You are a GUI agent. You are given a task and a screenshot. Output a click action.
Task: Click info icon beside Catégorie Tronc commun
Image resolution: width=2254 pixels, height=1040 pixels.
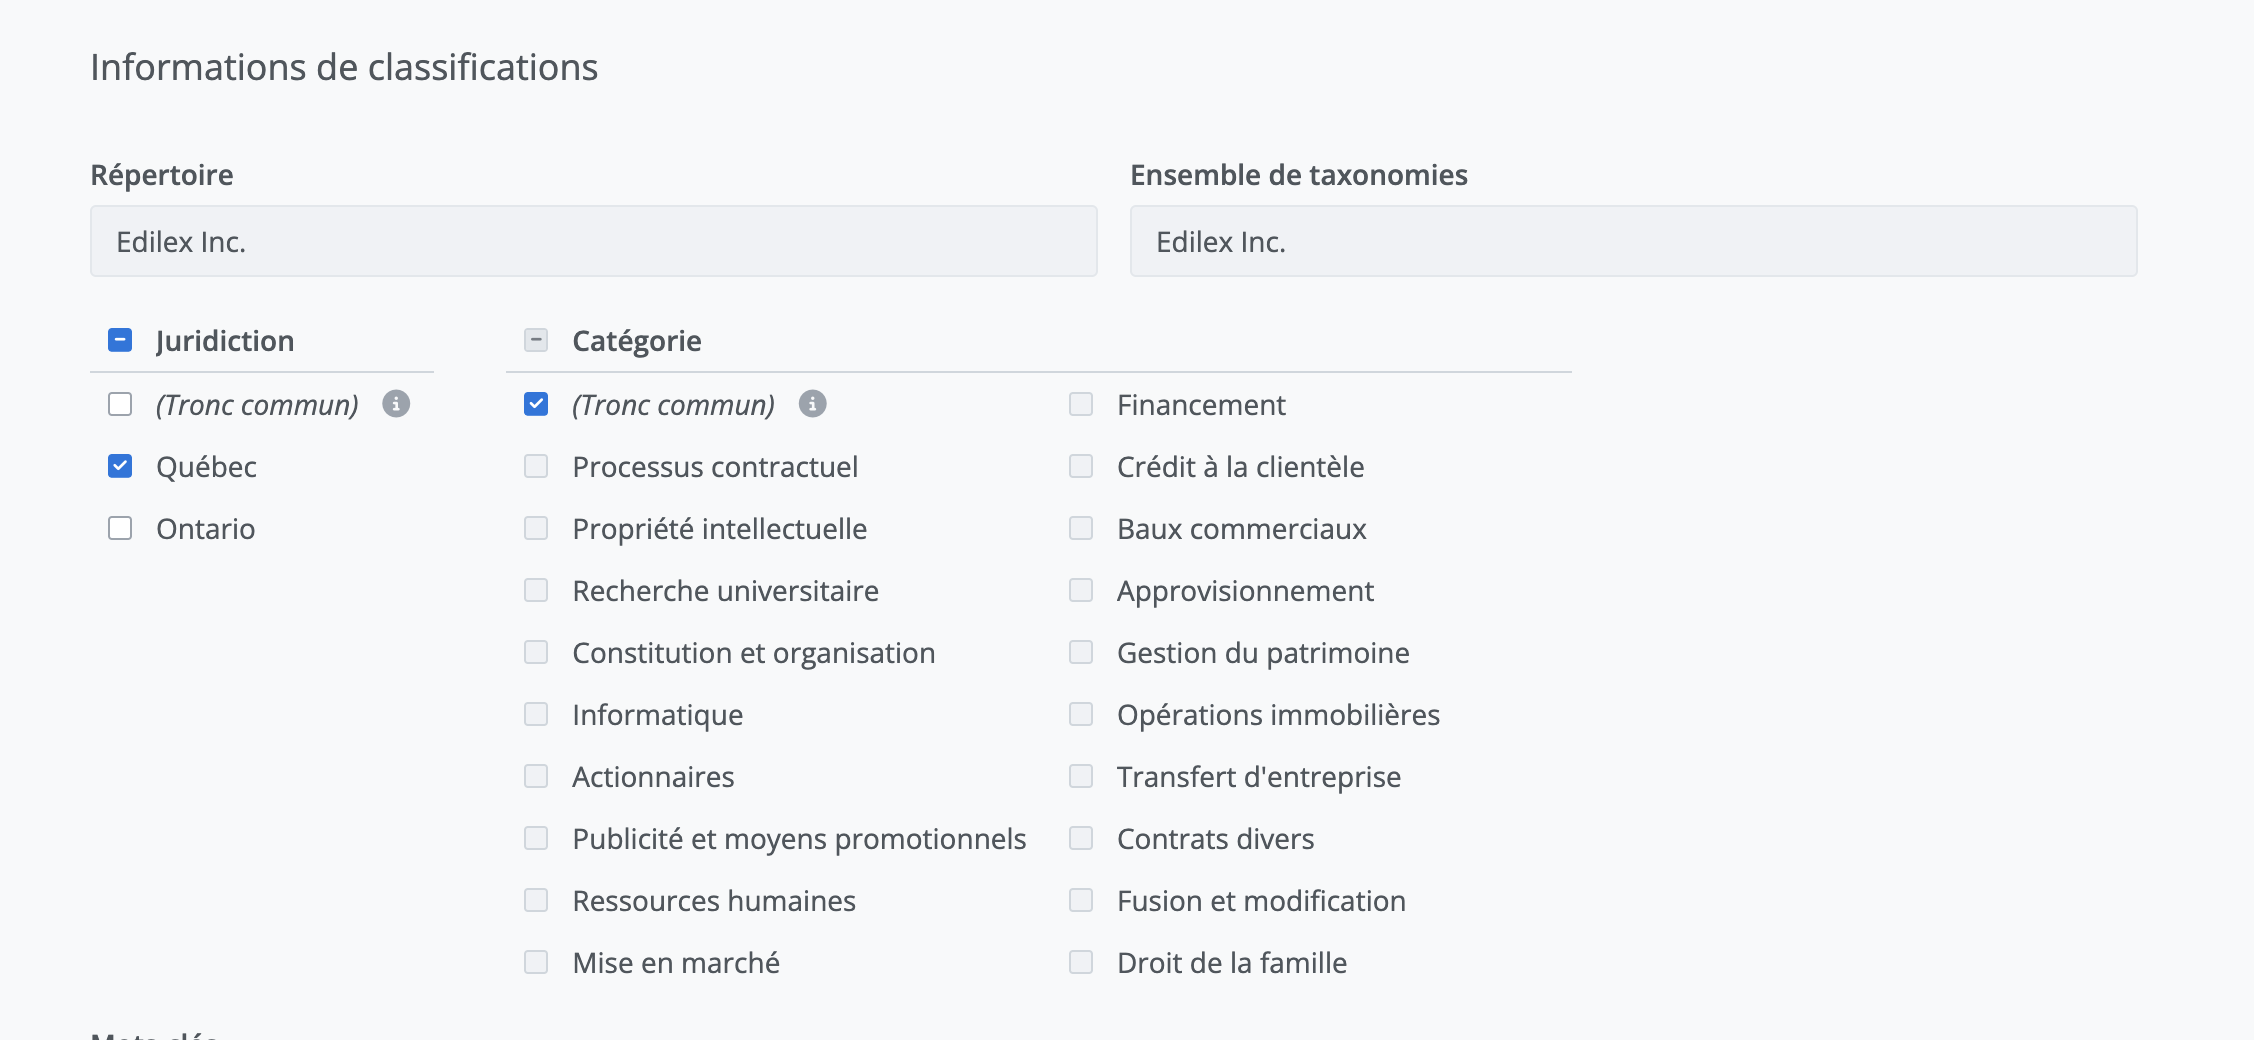[x=812, y=404]
